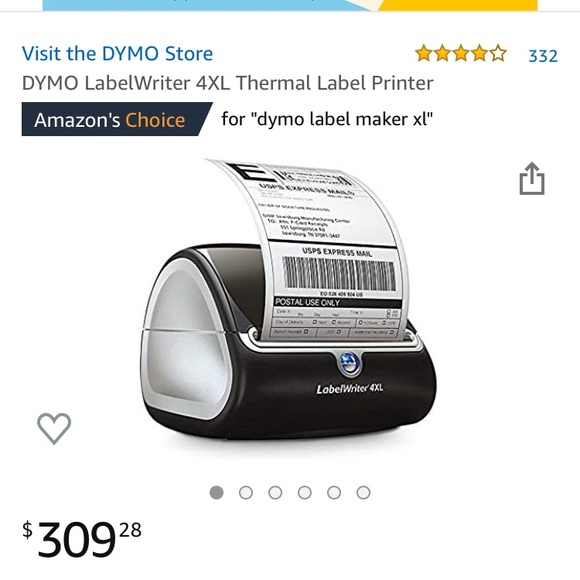Screen dimensions: 580x580
Task: Click the blue button on the printer image
Action: coord(349,362)
